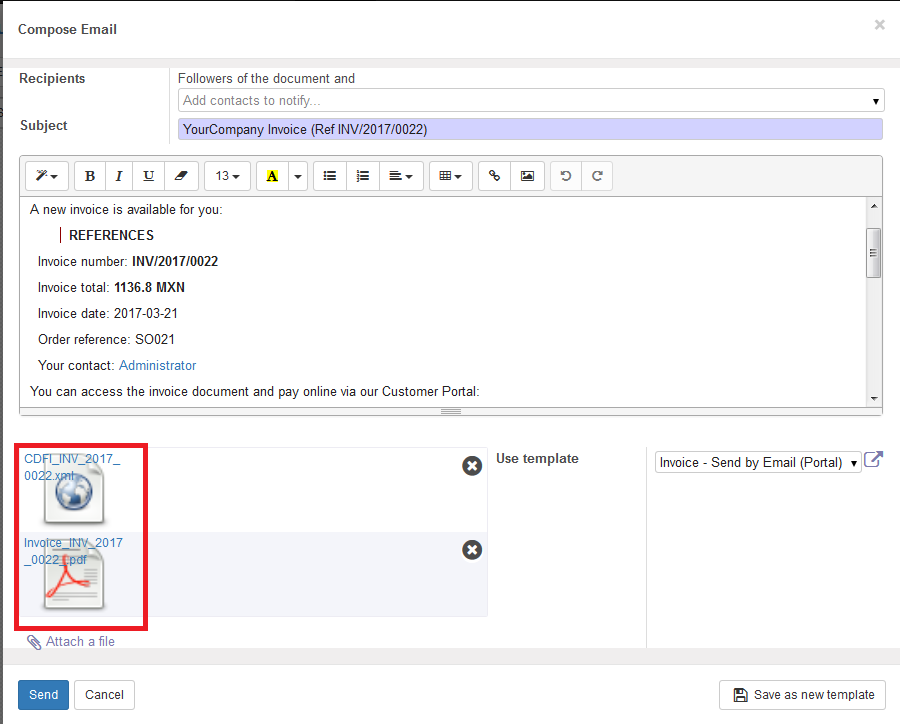The width and height of the screenshot is (900, 724).
Task: Expand the paragraph alignment dropdown
Action: [401, 176]
